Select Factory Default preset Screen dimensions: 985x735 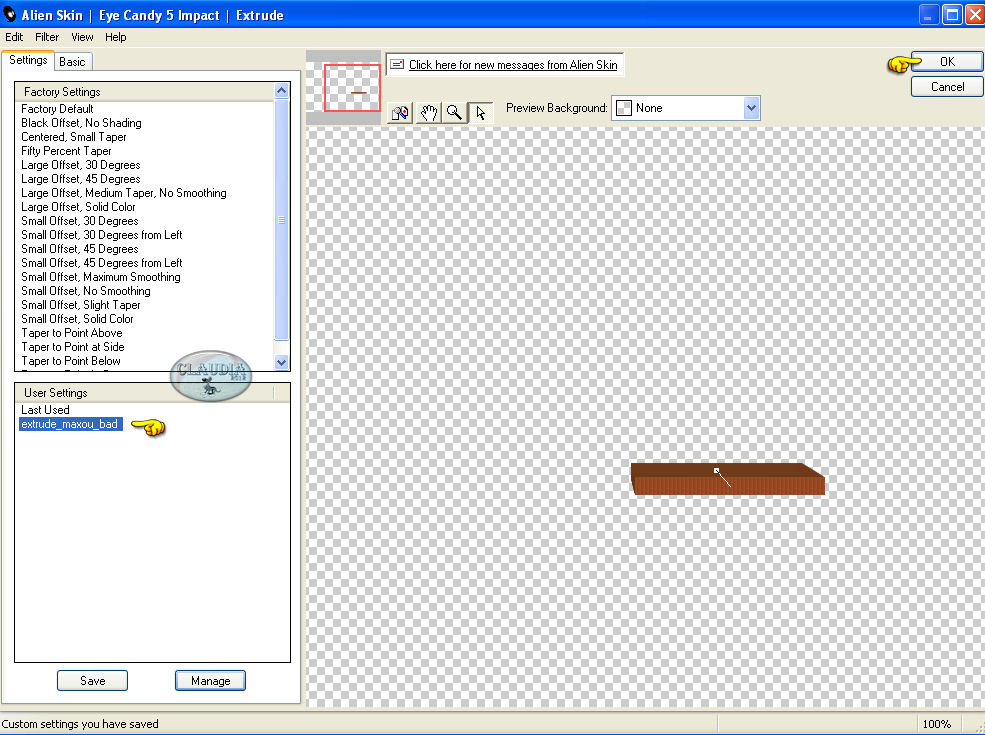(x=57, y=109)
